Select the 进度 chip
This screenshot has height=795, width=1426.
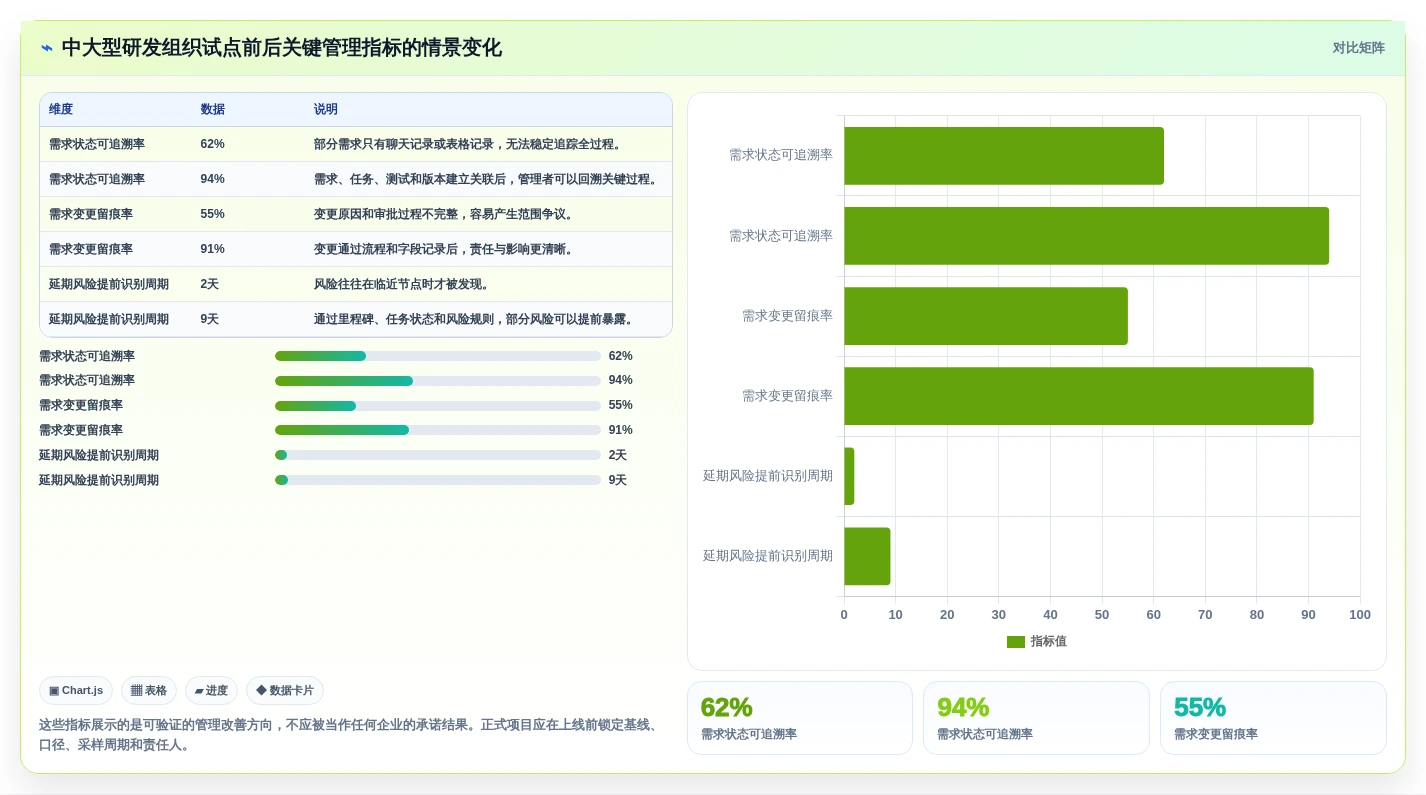[211, 691]
